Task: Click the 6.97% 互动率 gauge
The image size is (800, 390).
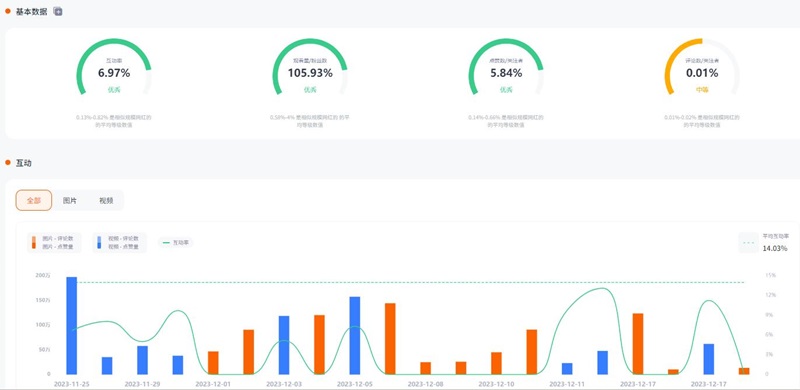Action: [114, 67]
